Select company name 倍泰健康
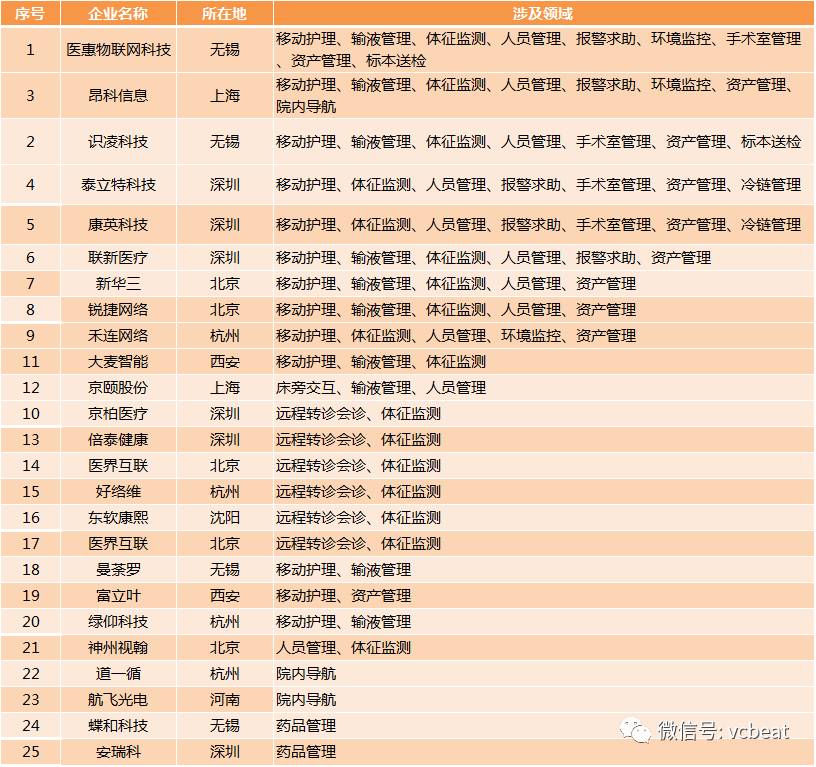Image resolution: width=816 pixels, height=767 pixels. click(118, 439)
